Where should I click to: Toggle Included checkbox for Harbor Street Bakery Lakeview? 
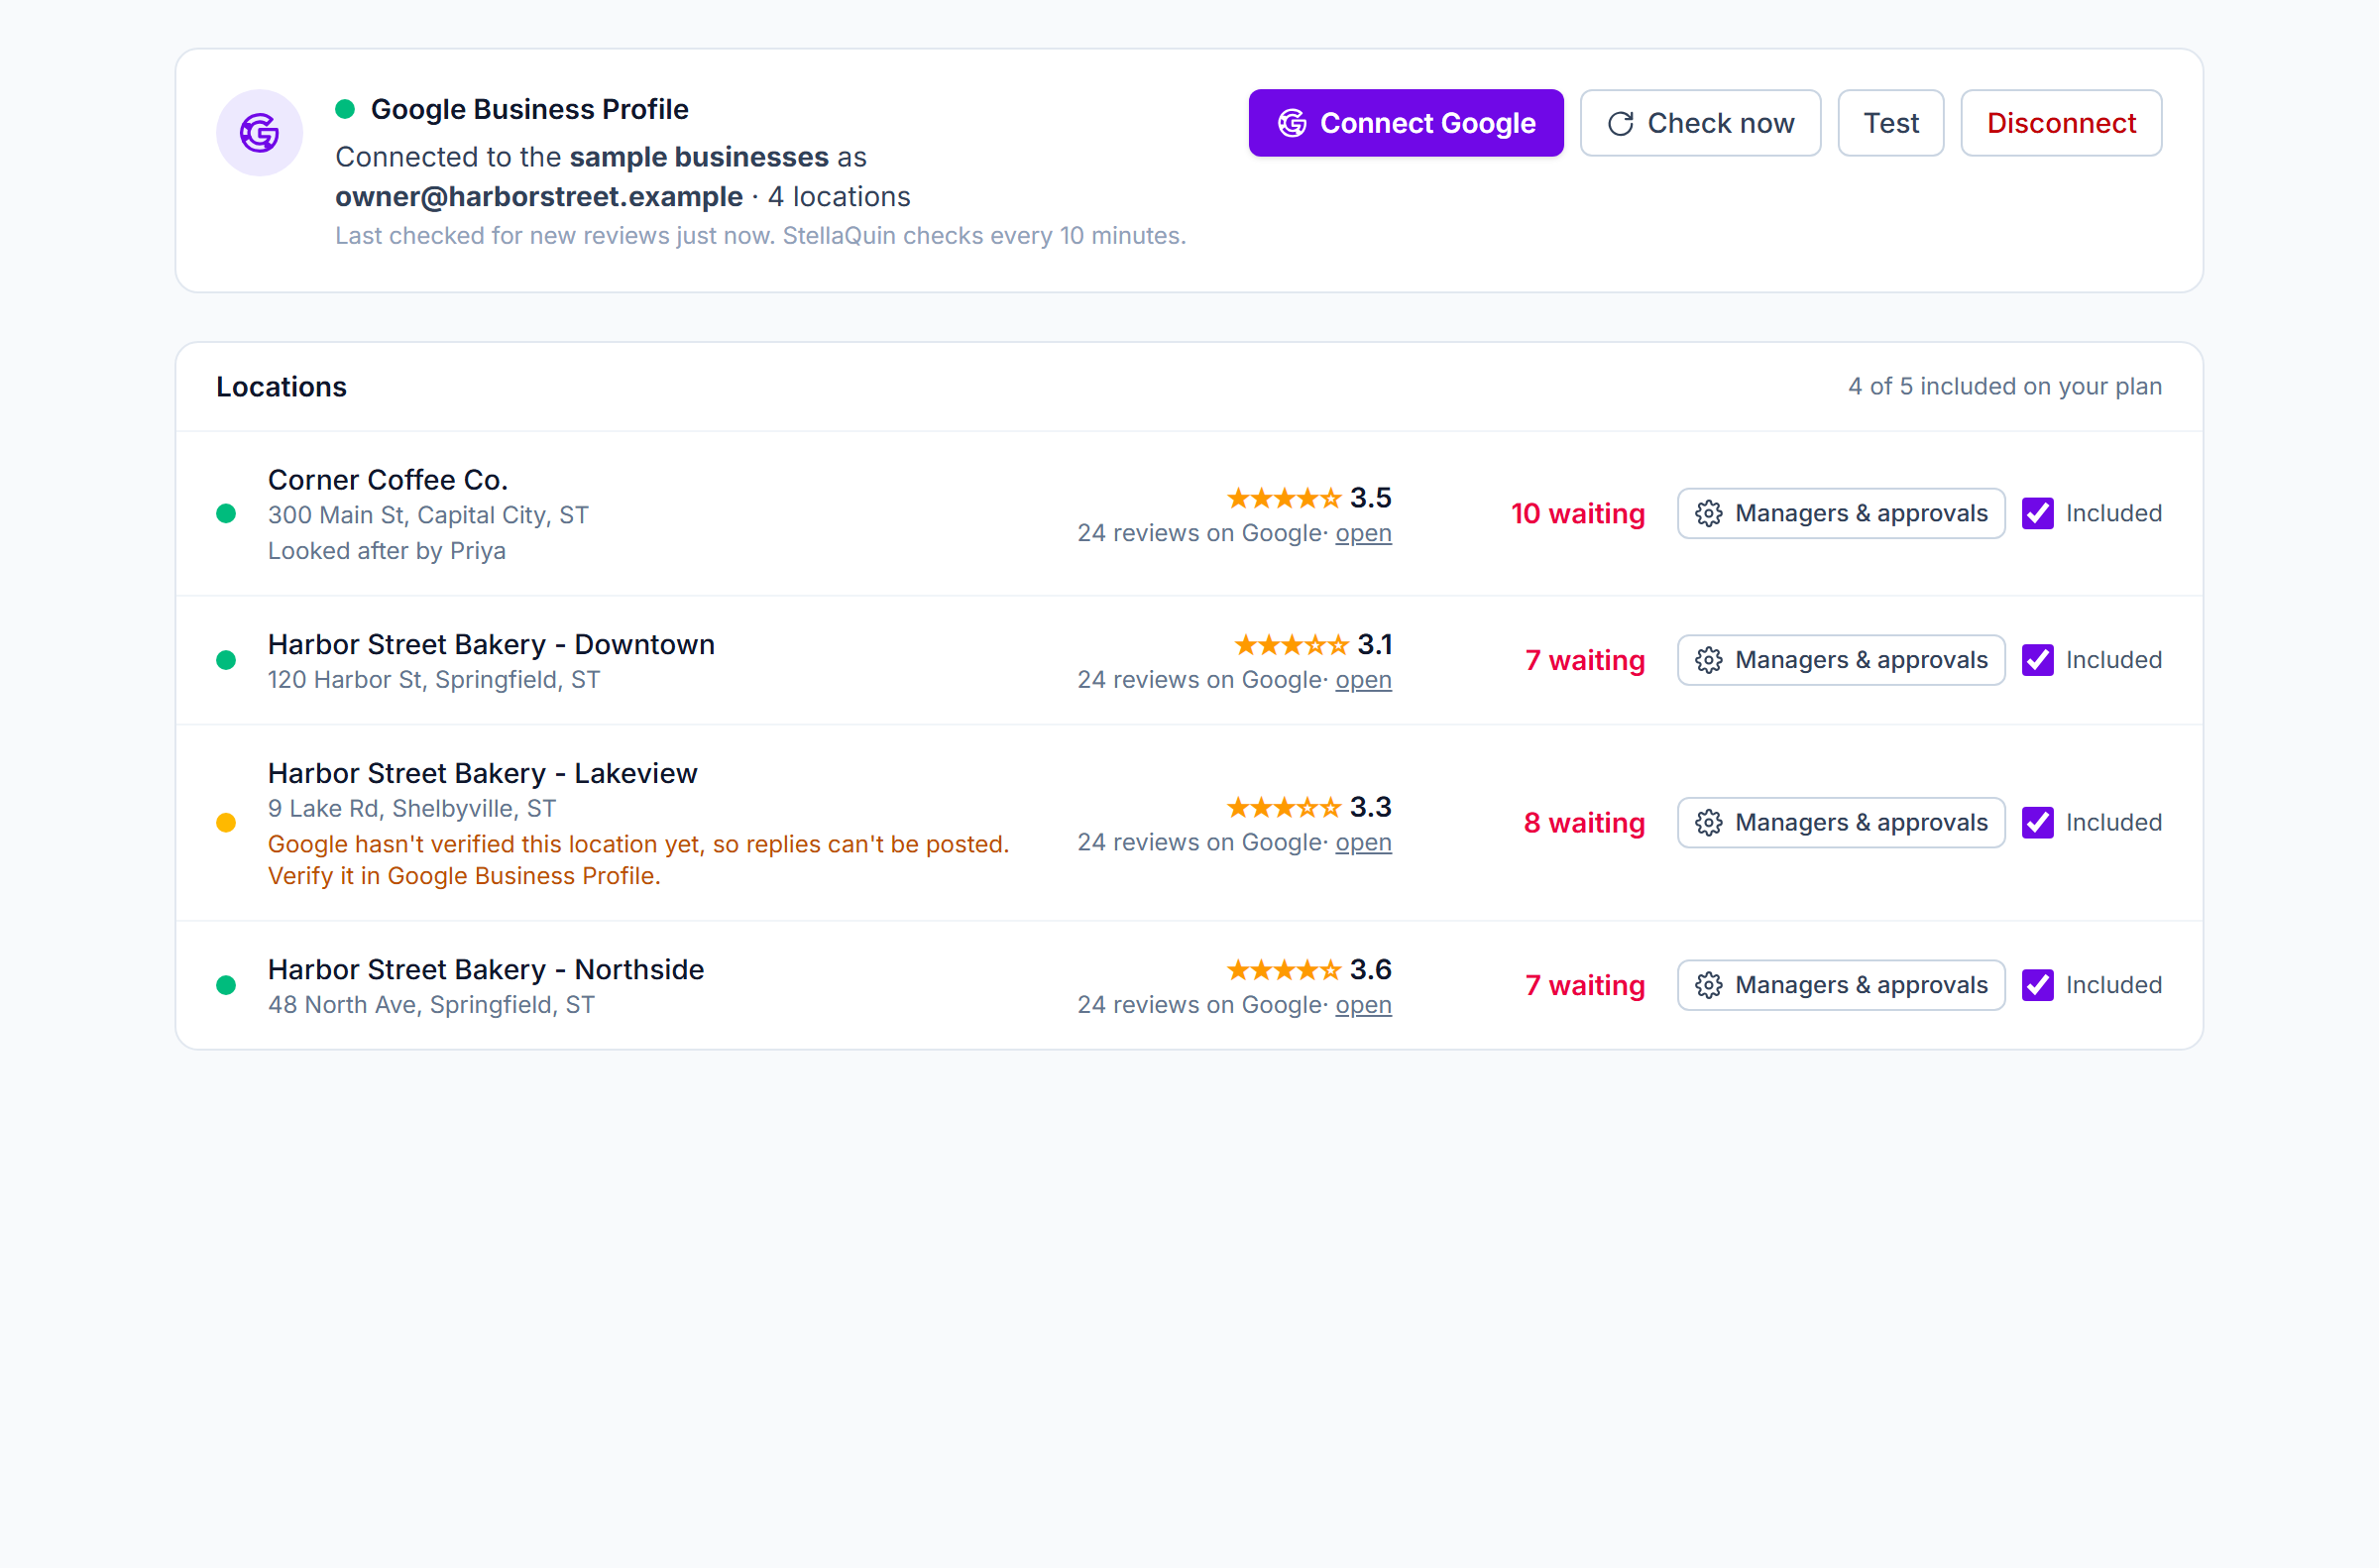tap(2037, 822)
